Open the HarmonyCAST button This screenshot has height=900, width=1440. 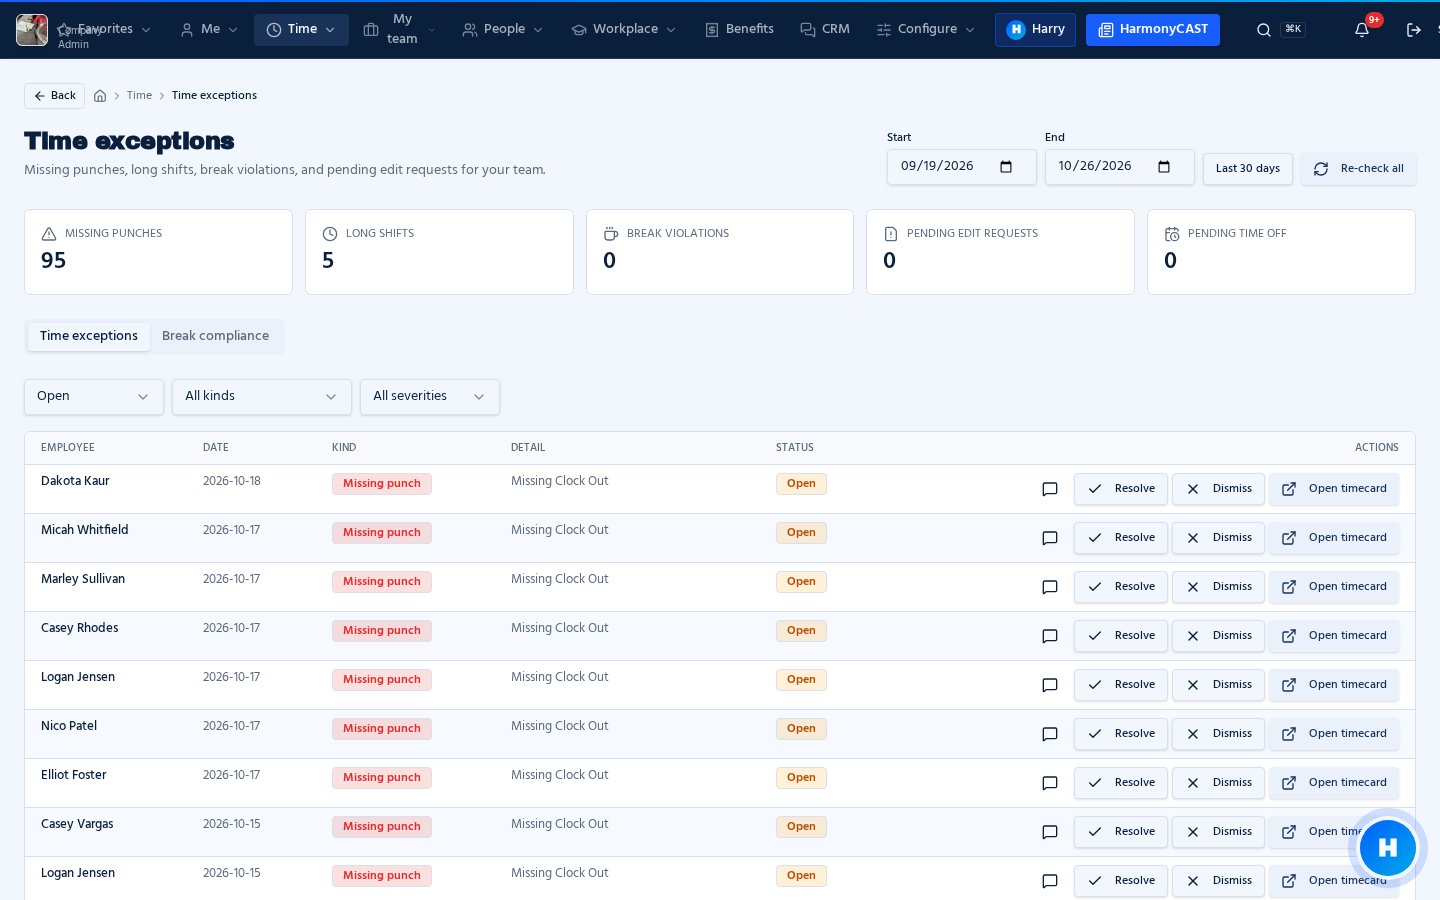click(1153, 30)
